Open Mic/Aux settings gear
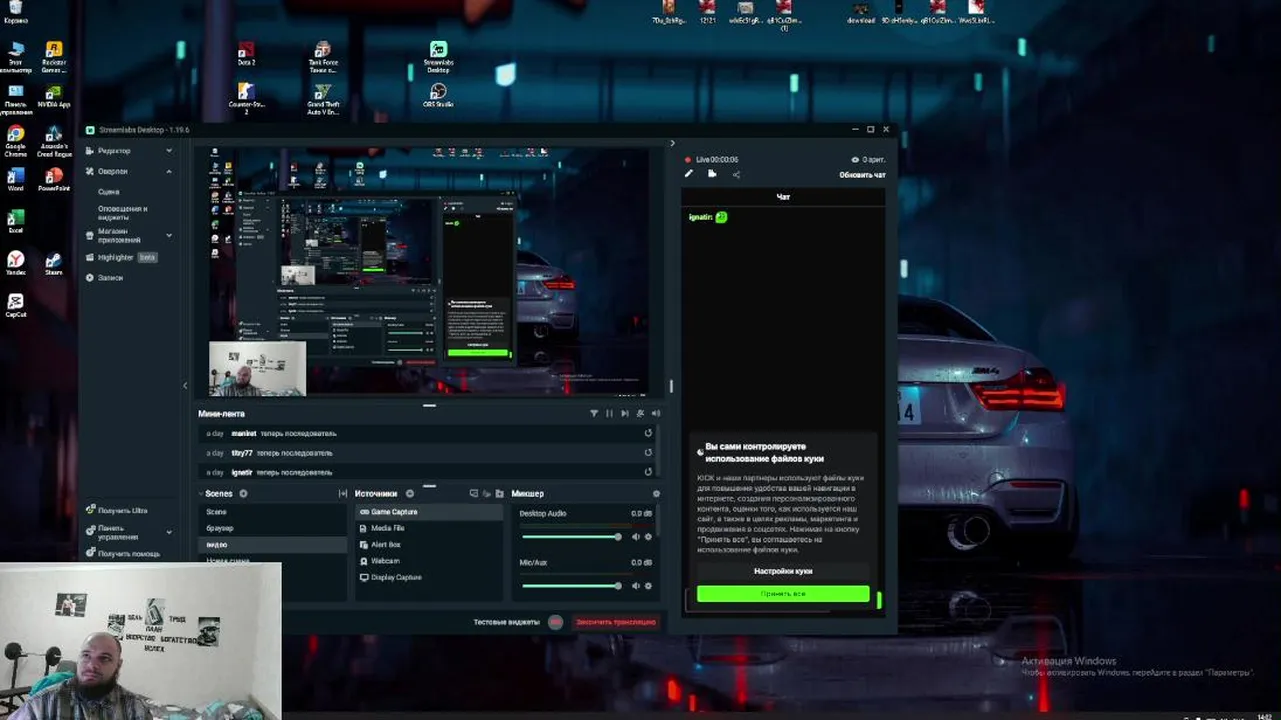 [x=648, y=586]
